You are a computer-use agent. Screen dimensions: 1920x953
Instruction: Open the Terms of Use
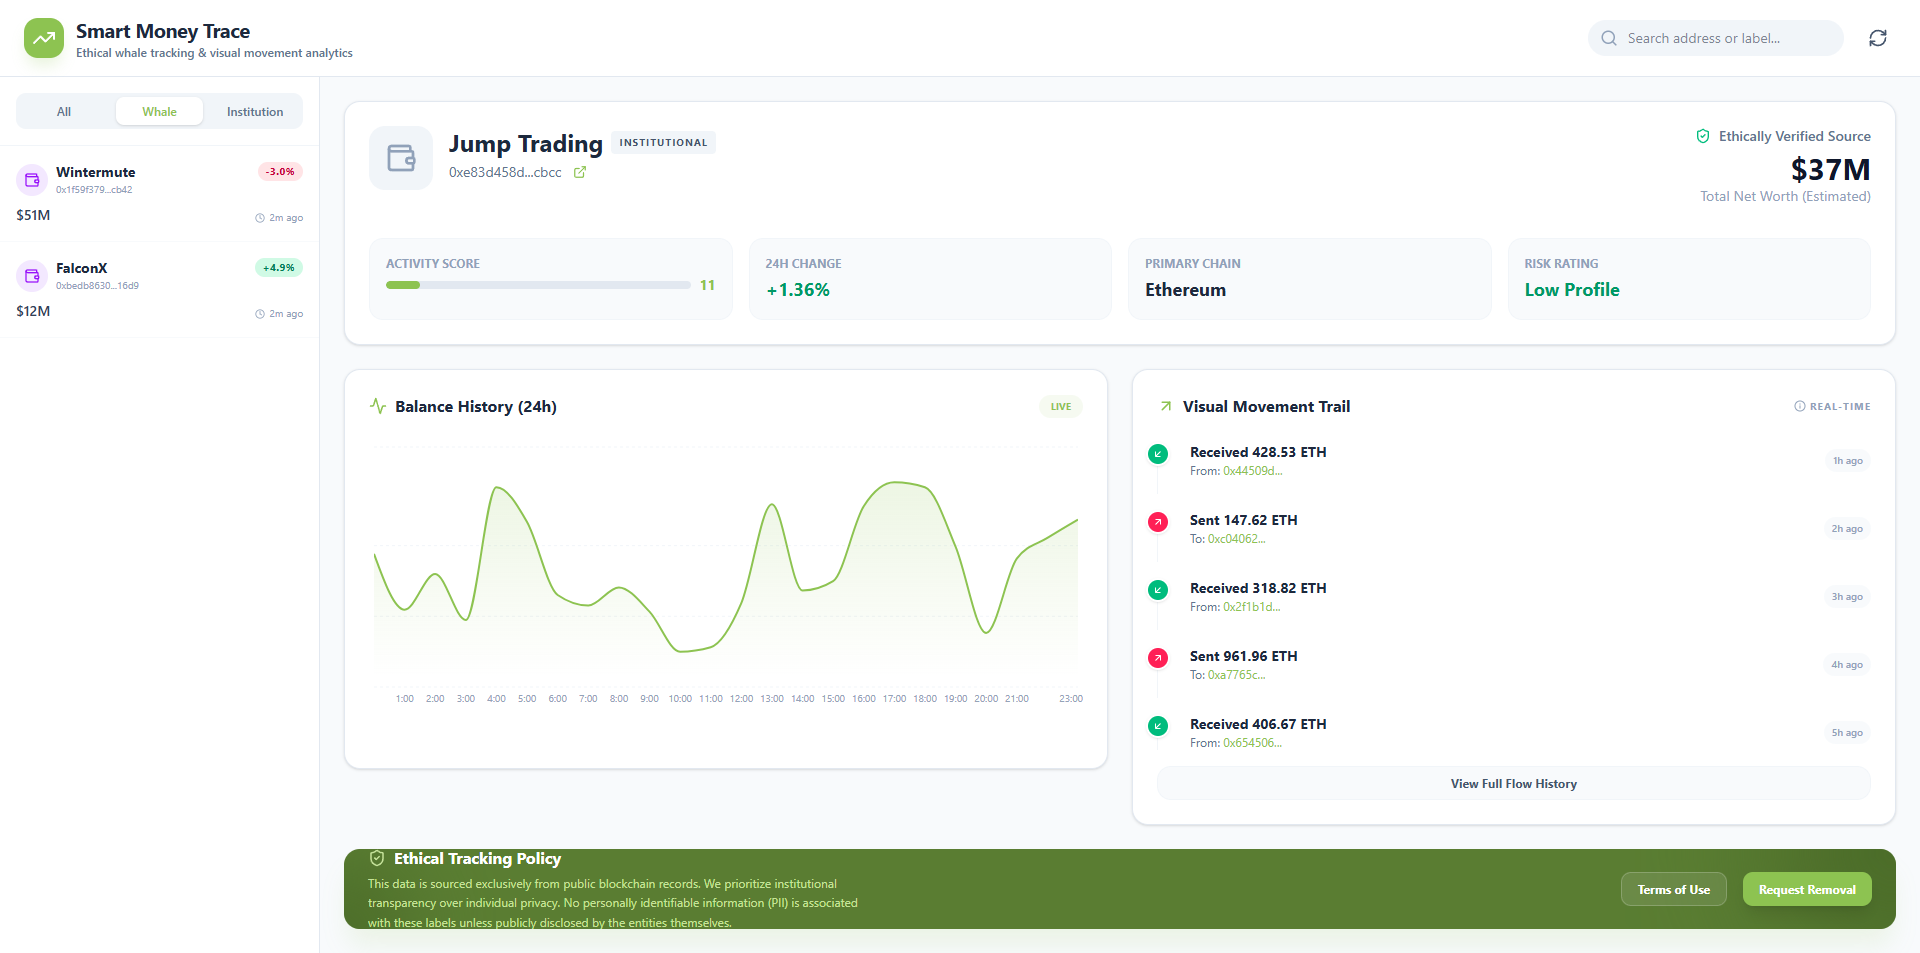click(x=1673, y=890)
